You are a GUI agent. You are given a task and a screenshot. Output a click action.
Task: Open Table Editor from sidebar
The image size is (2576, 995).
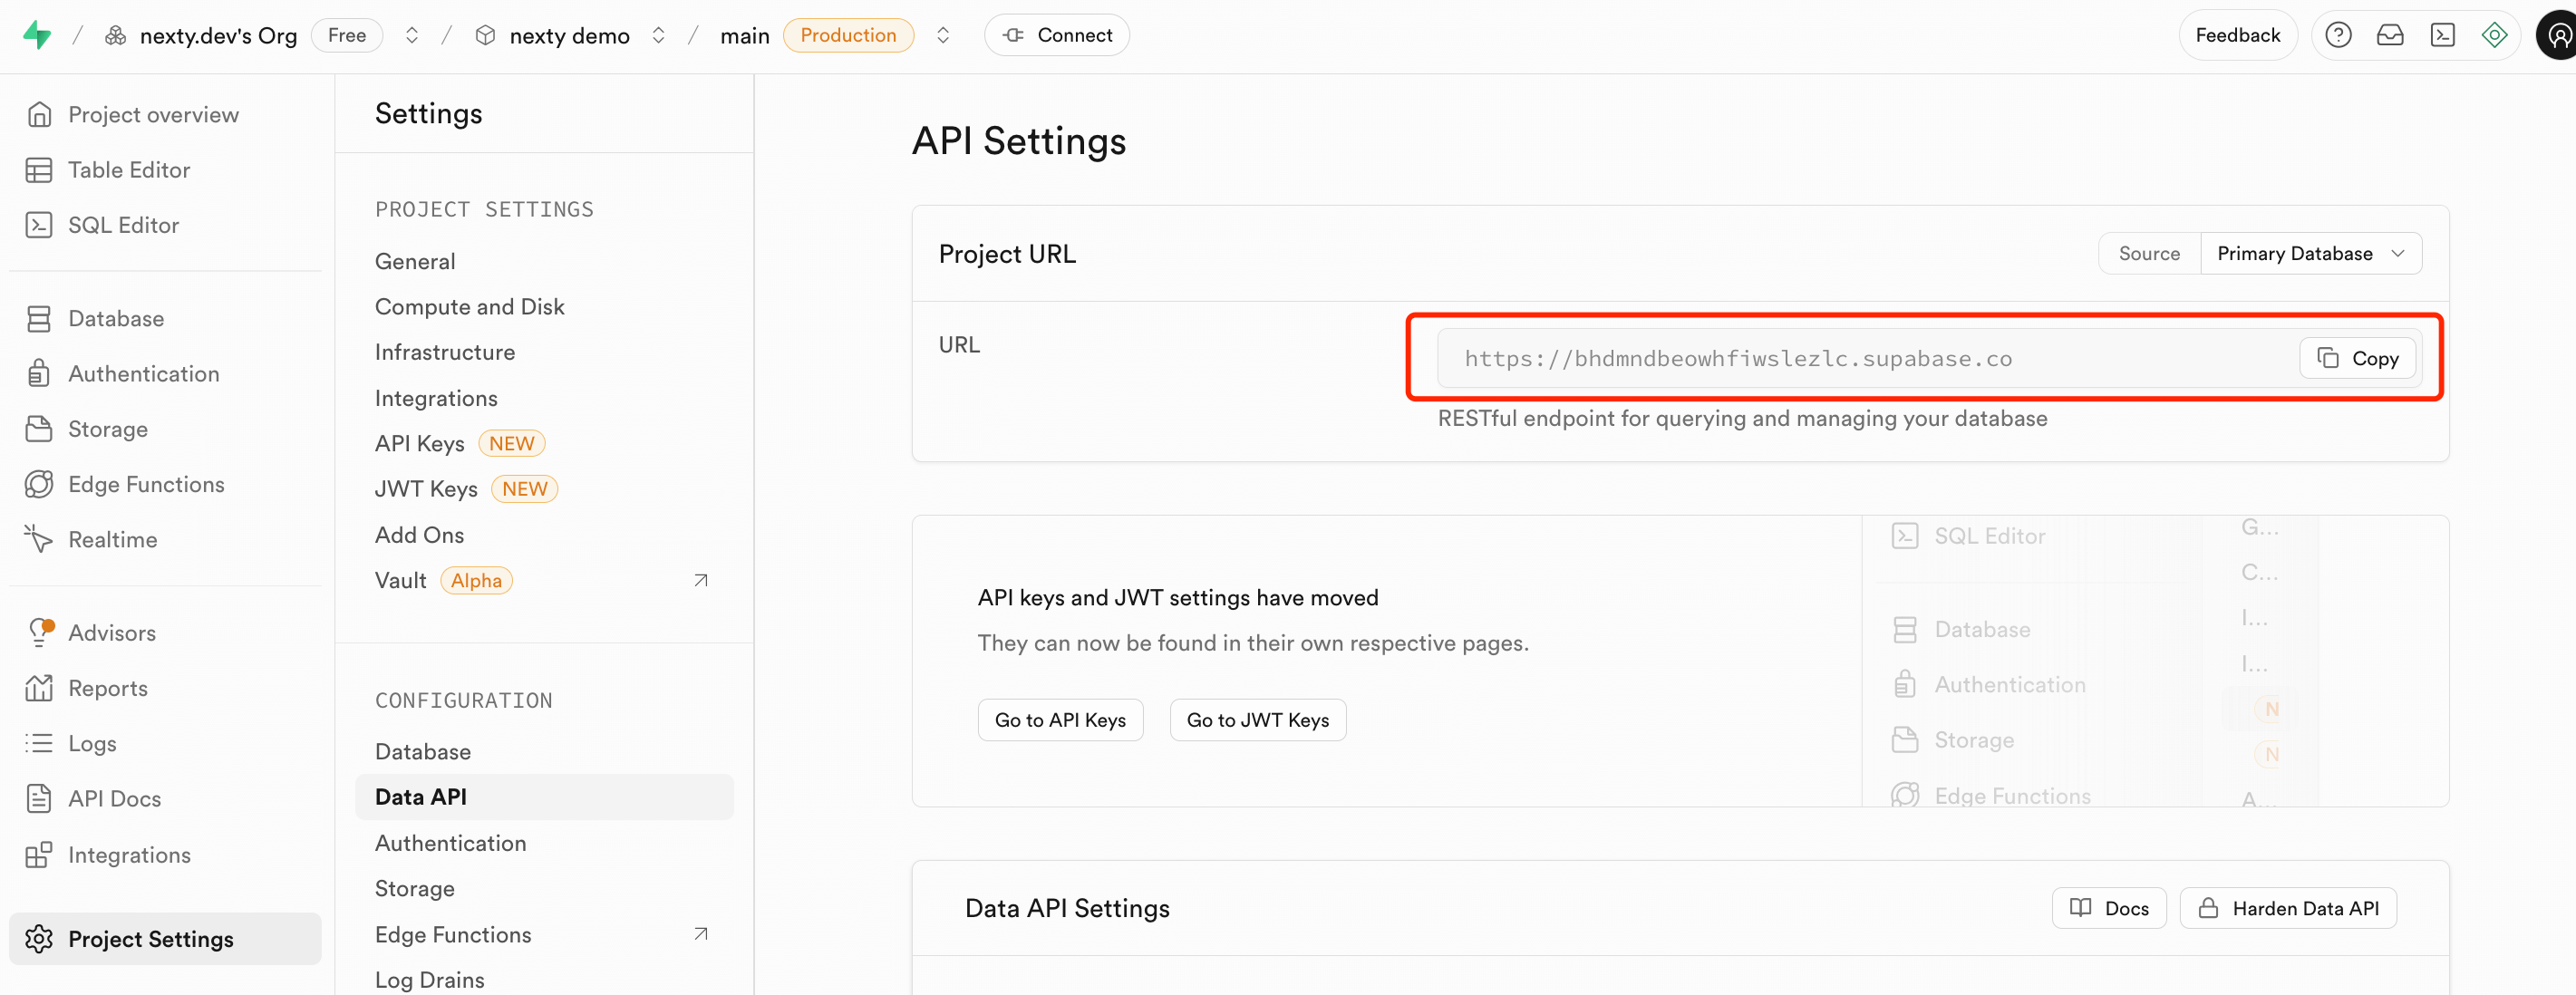(128, 170)
